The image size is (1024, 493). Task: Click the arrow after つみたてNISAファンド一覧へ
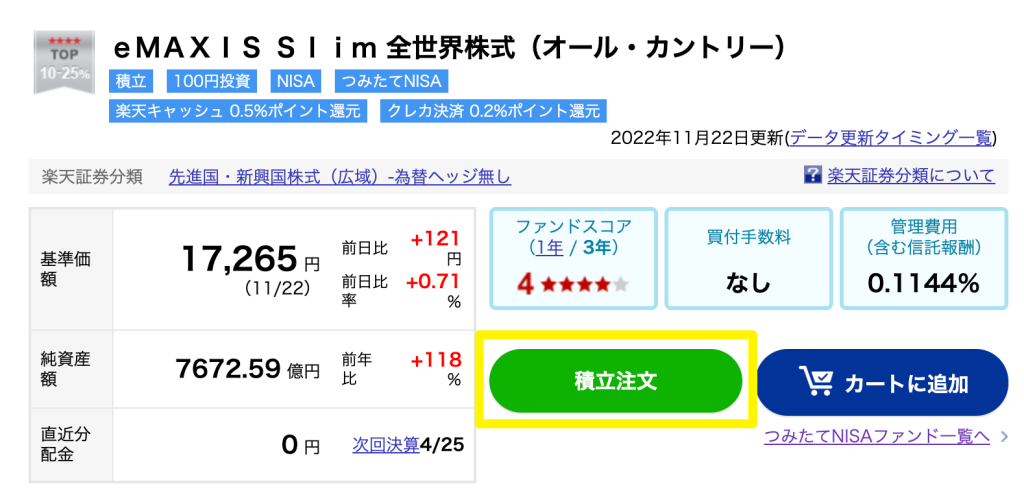coord(1003,437)
